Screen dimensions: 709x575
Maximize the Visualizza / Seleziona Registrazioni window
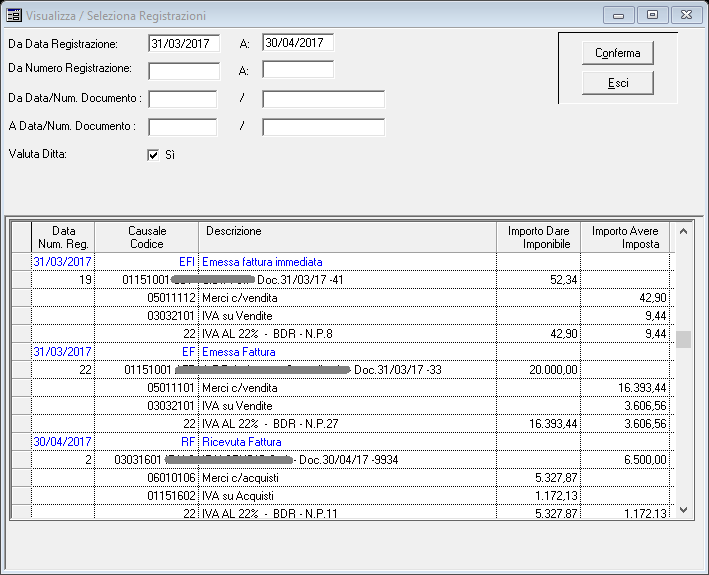click(652, 15)
